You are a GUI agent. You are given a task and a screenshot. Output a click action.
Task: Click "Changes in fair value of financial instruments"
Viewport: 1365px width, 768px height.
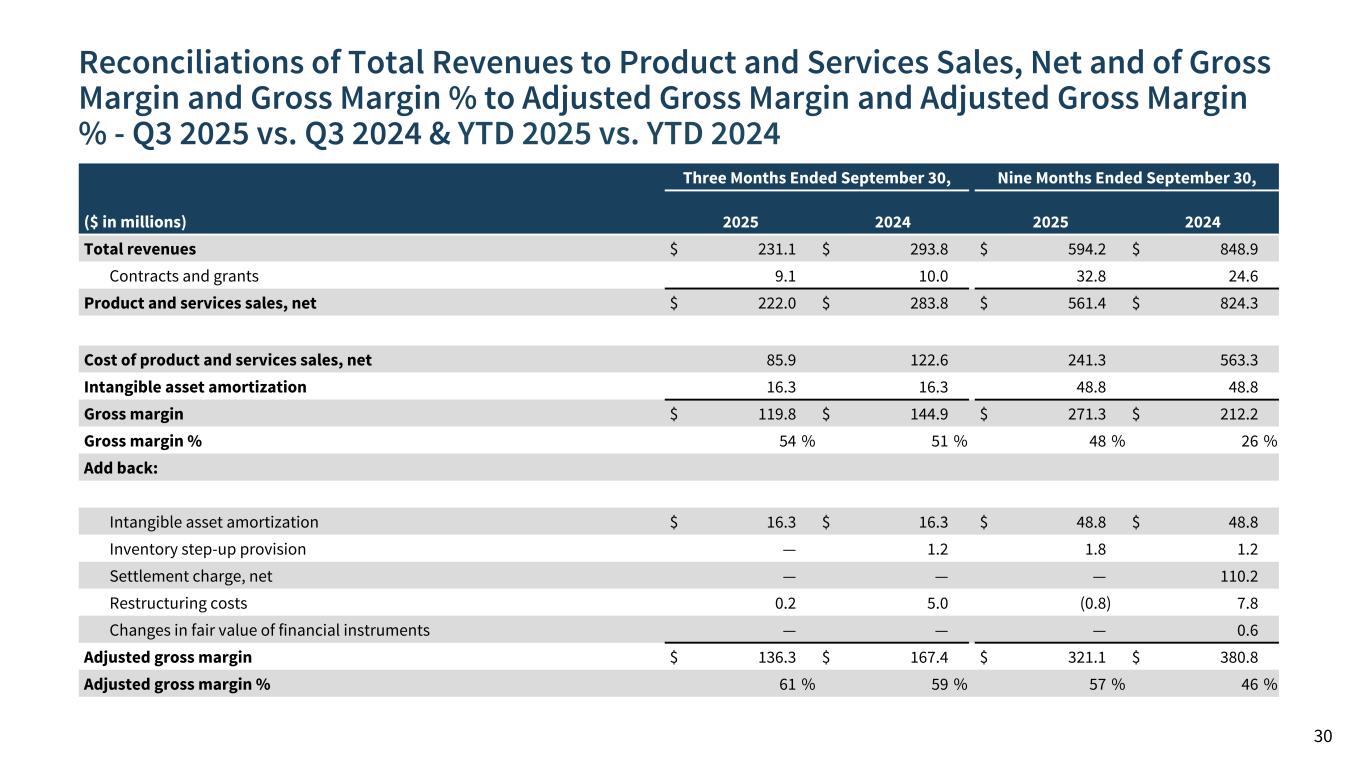(269, 630)
